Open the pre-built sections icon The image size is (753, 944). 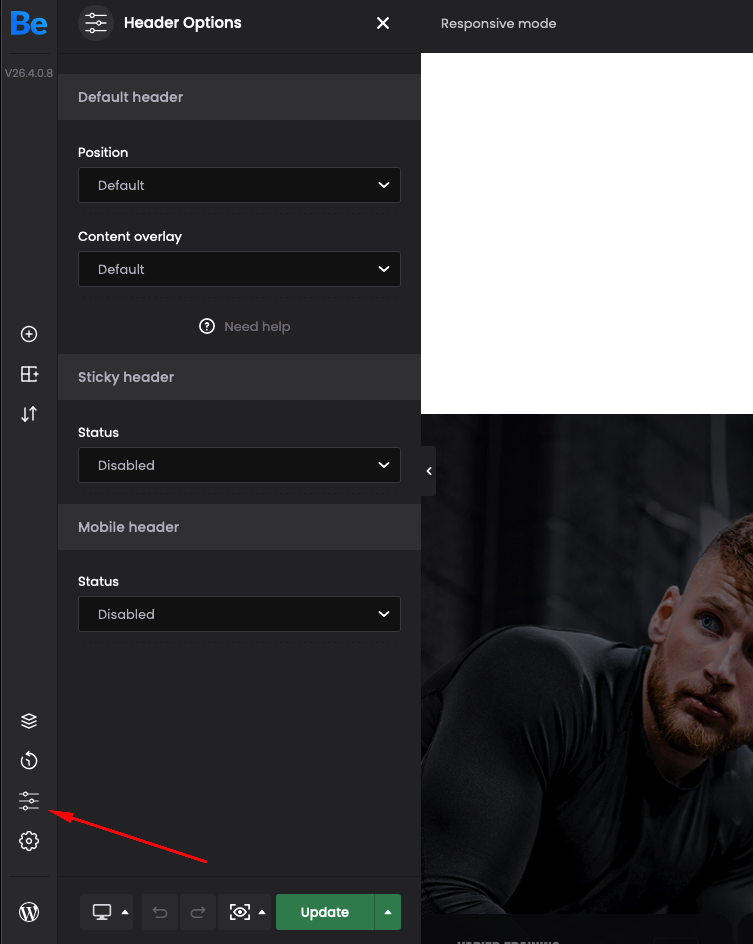(29, 374)
